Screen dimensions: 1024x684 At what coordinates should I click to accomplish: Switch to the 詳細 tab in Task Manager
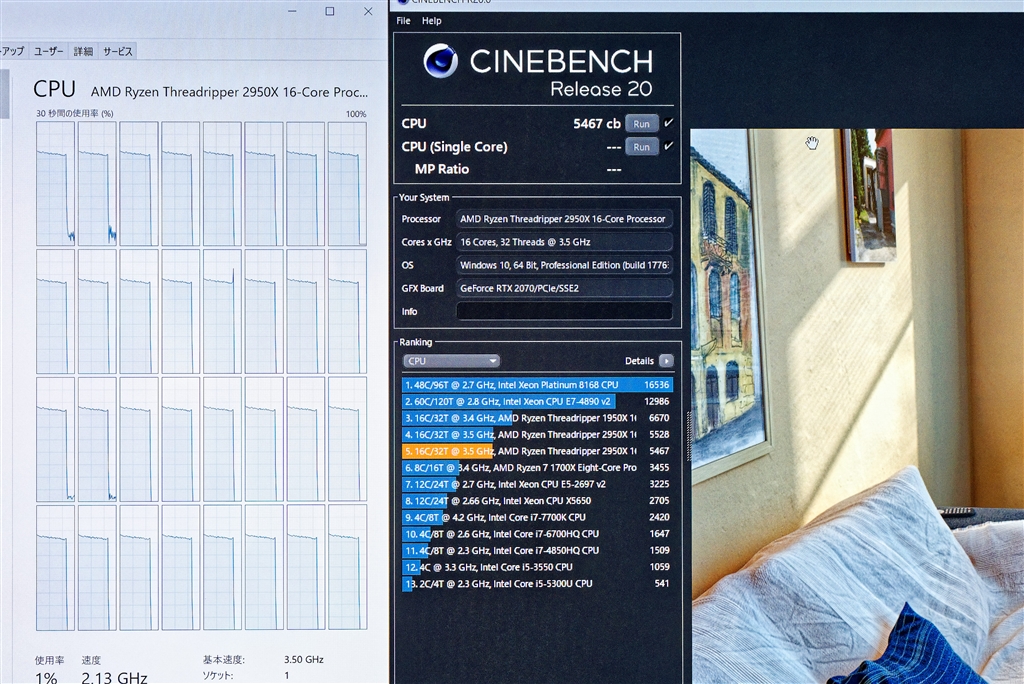click(83, 51)
